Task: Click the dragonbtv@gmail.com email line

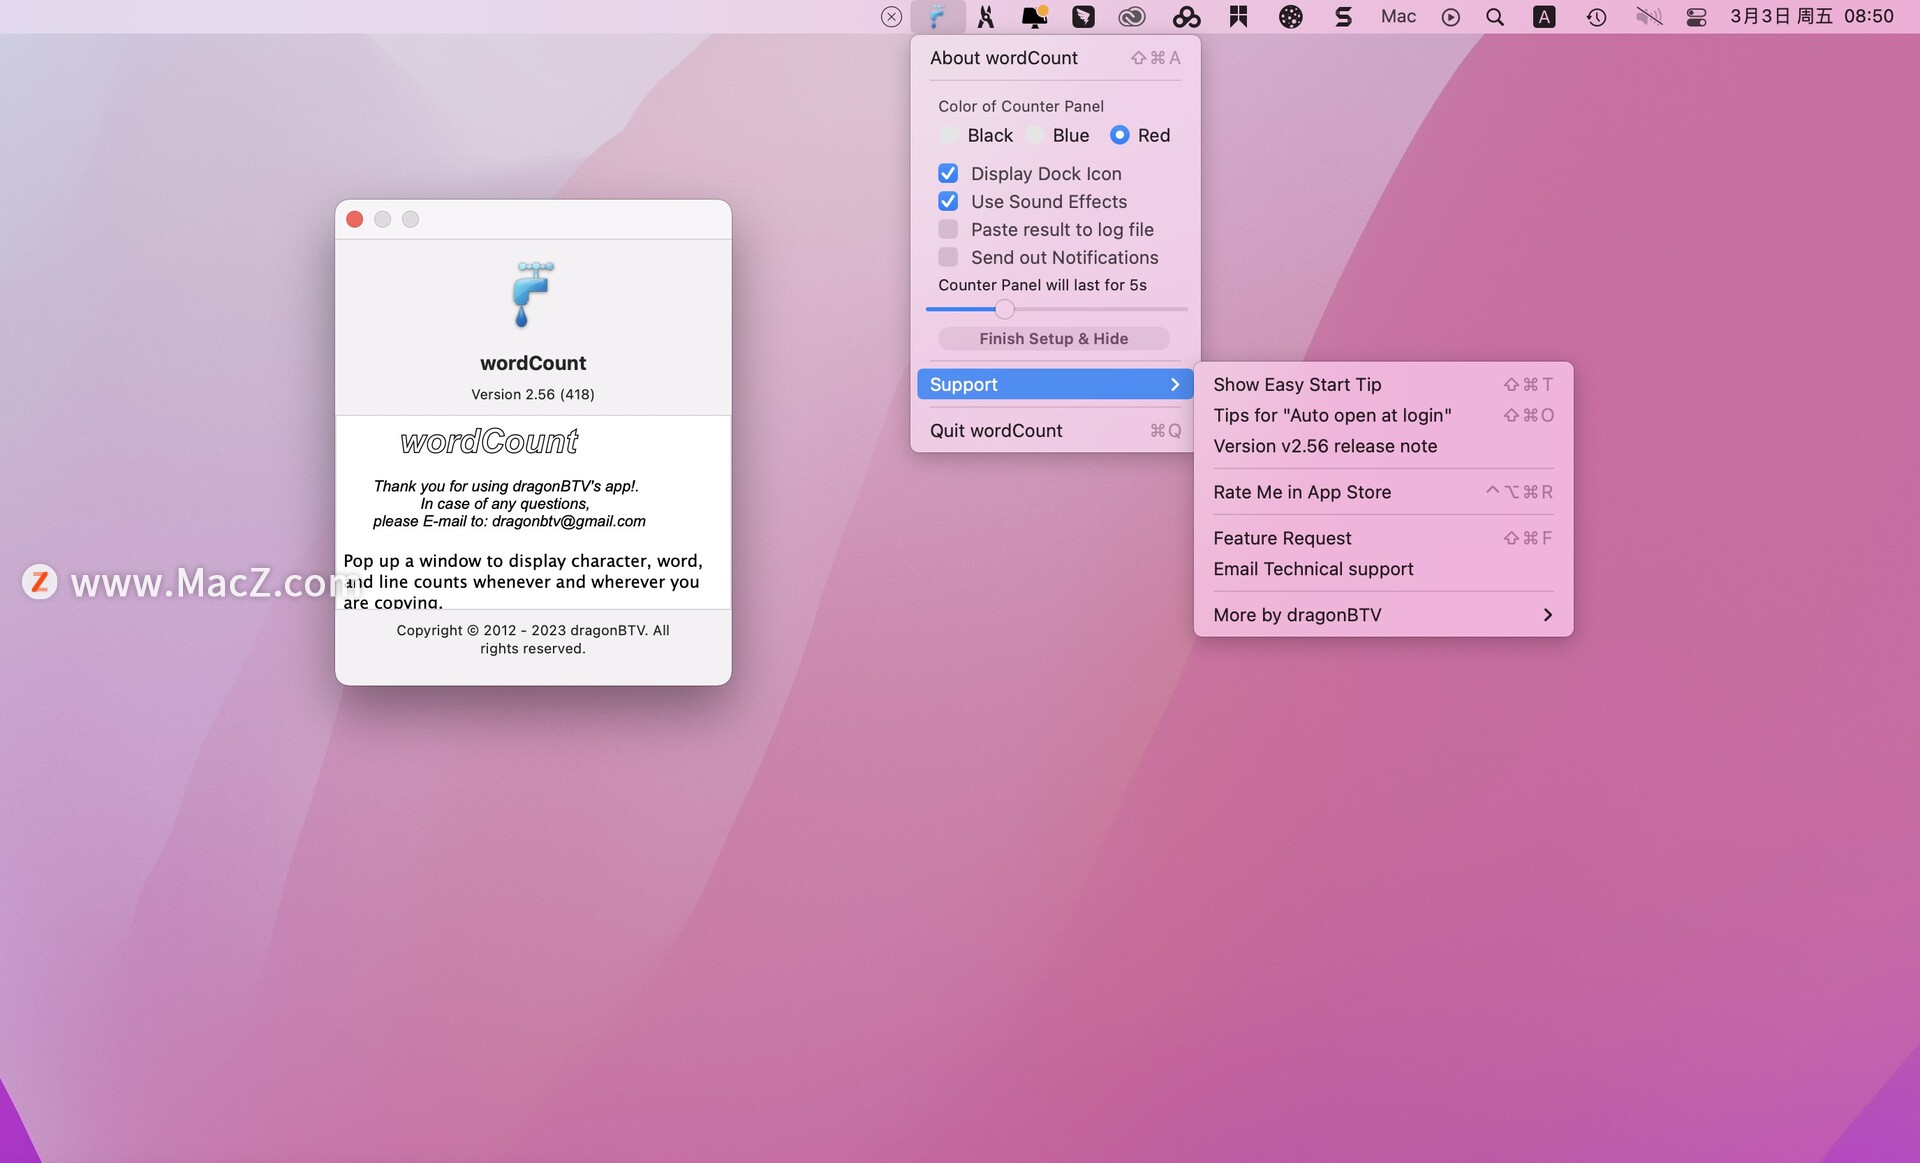Action: (x=509, y=522)
